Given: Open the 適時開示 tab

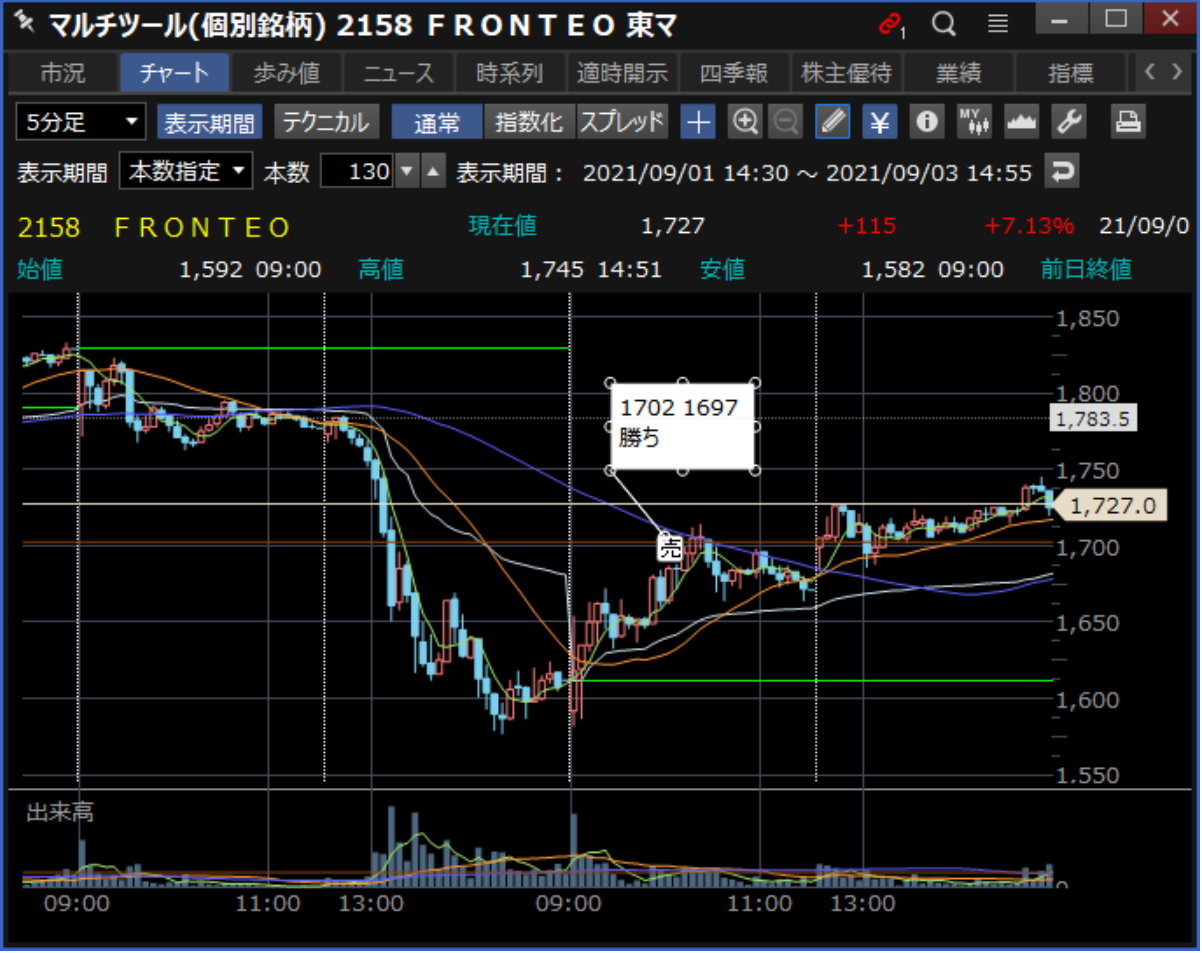Looking at the screenshot, I should [622, 73].
